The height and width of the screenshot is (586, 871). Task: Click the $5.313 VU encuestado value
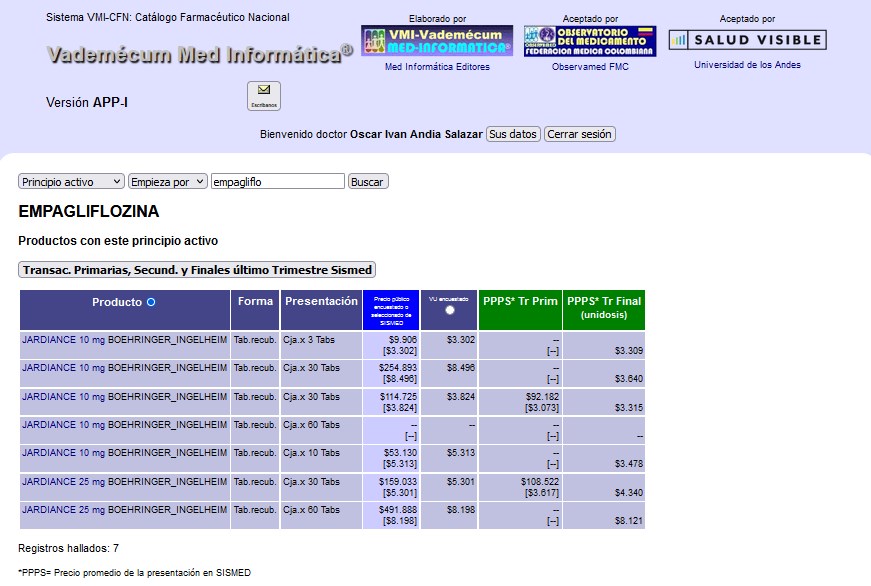(461, 453)
